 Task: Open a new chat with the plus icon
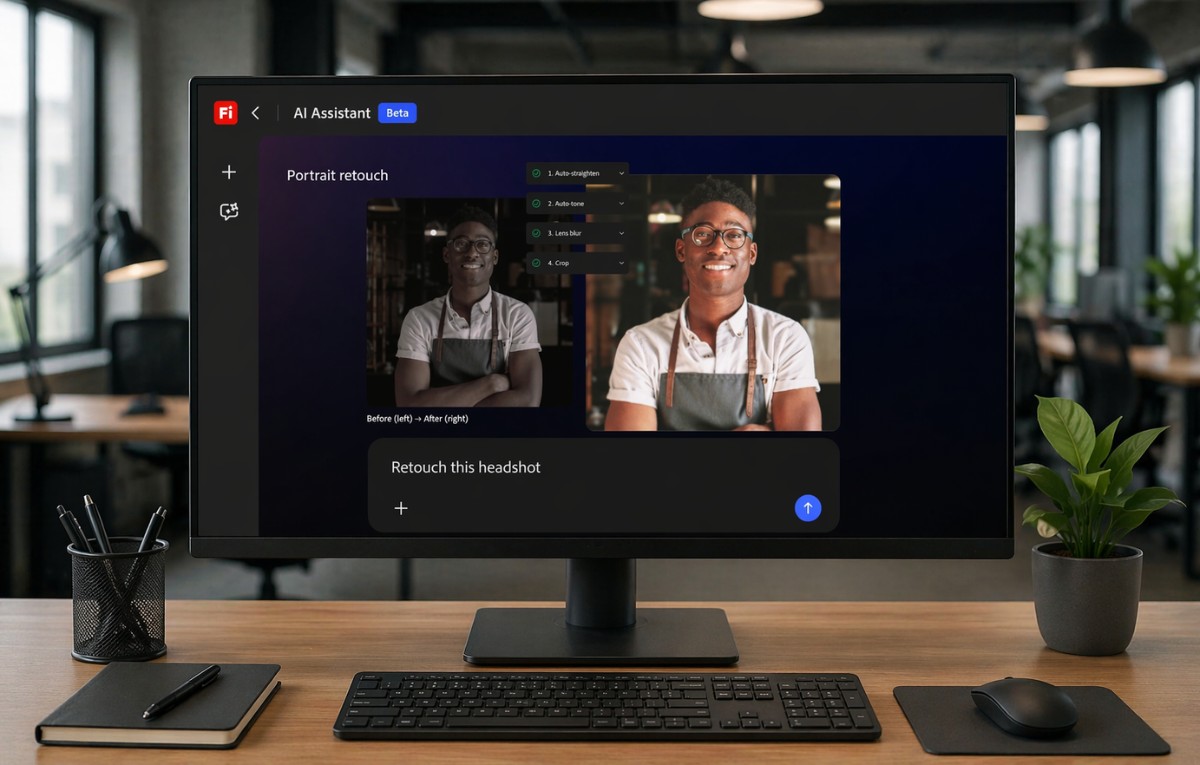click(x=229, y=171)
